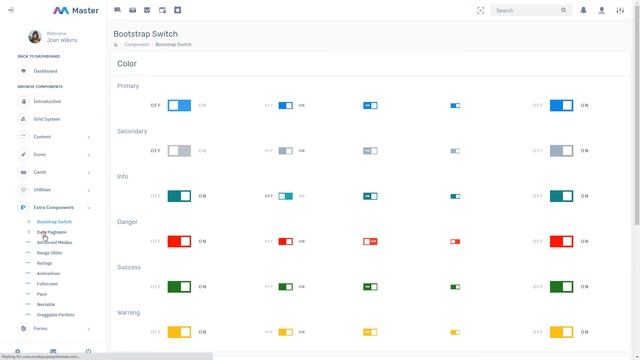Open Pace submenu item
Screen dimensions: 640x360
(x=42, y=294)
